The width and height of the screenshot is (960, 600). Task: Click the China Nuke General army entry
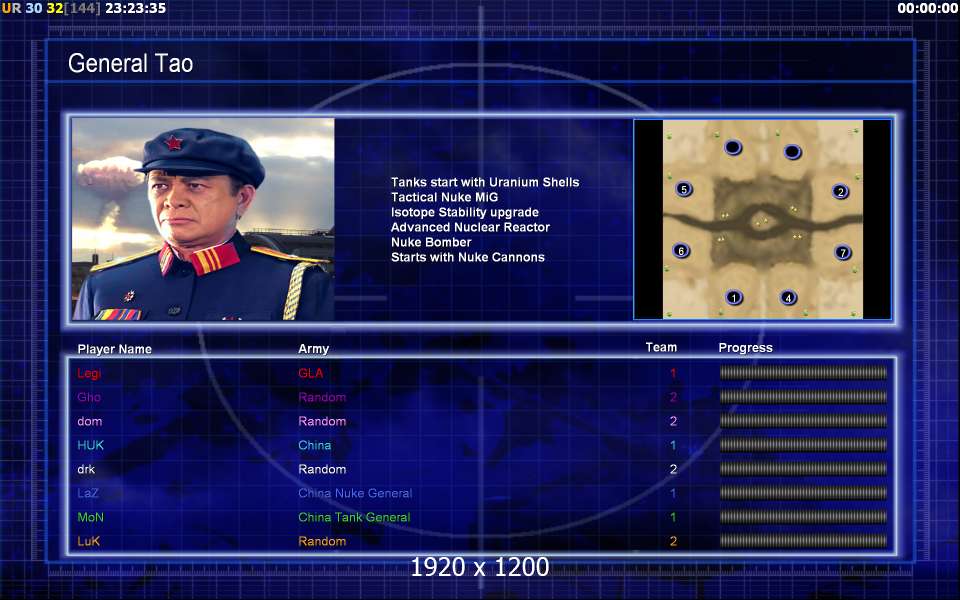[x=355, y=493]
